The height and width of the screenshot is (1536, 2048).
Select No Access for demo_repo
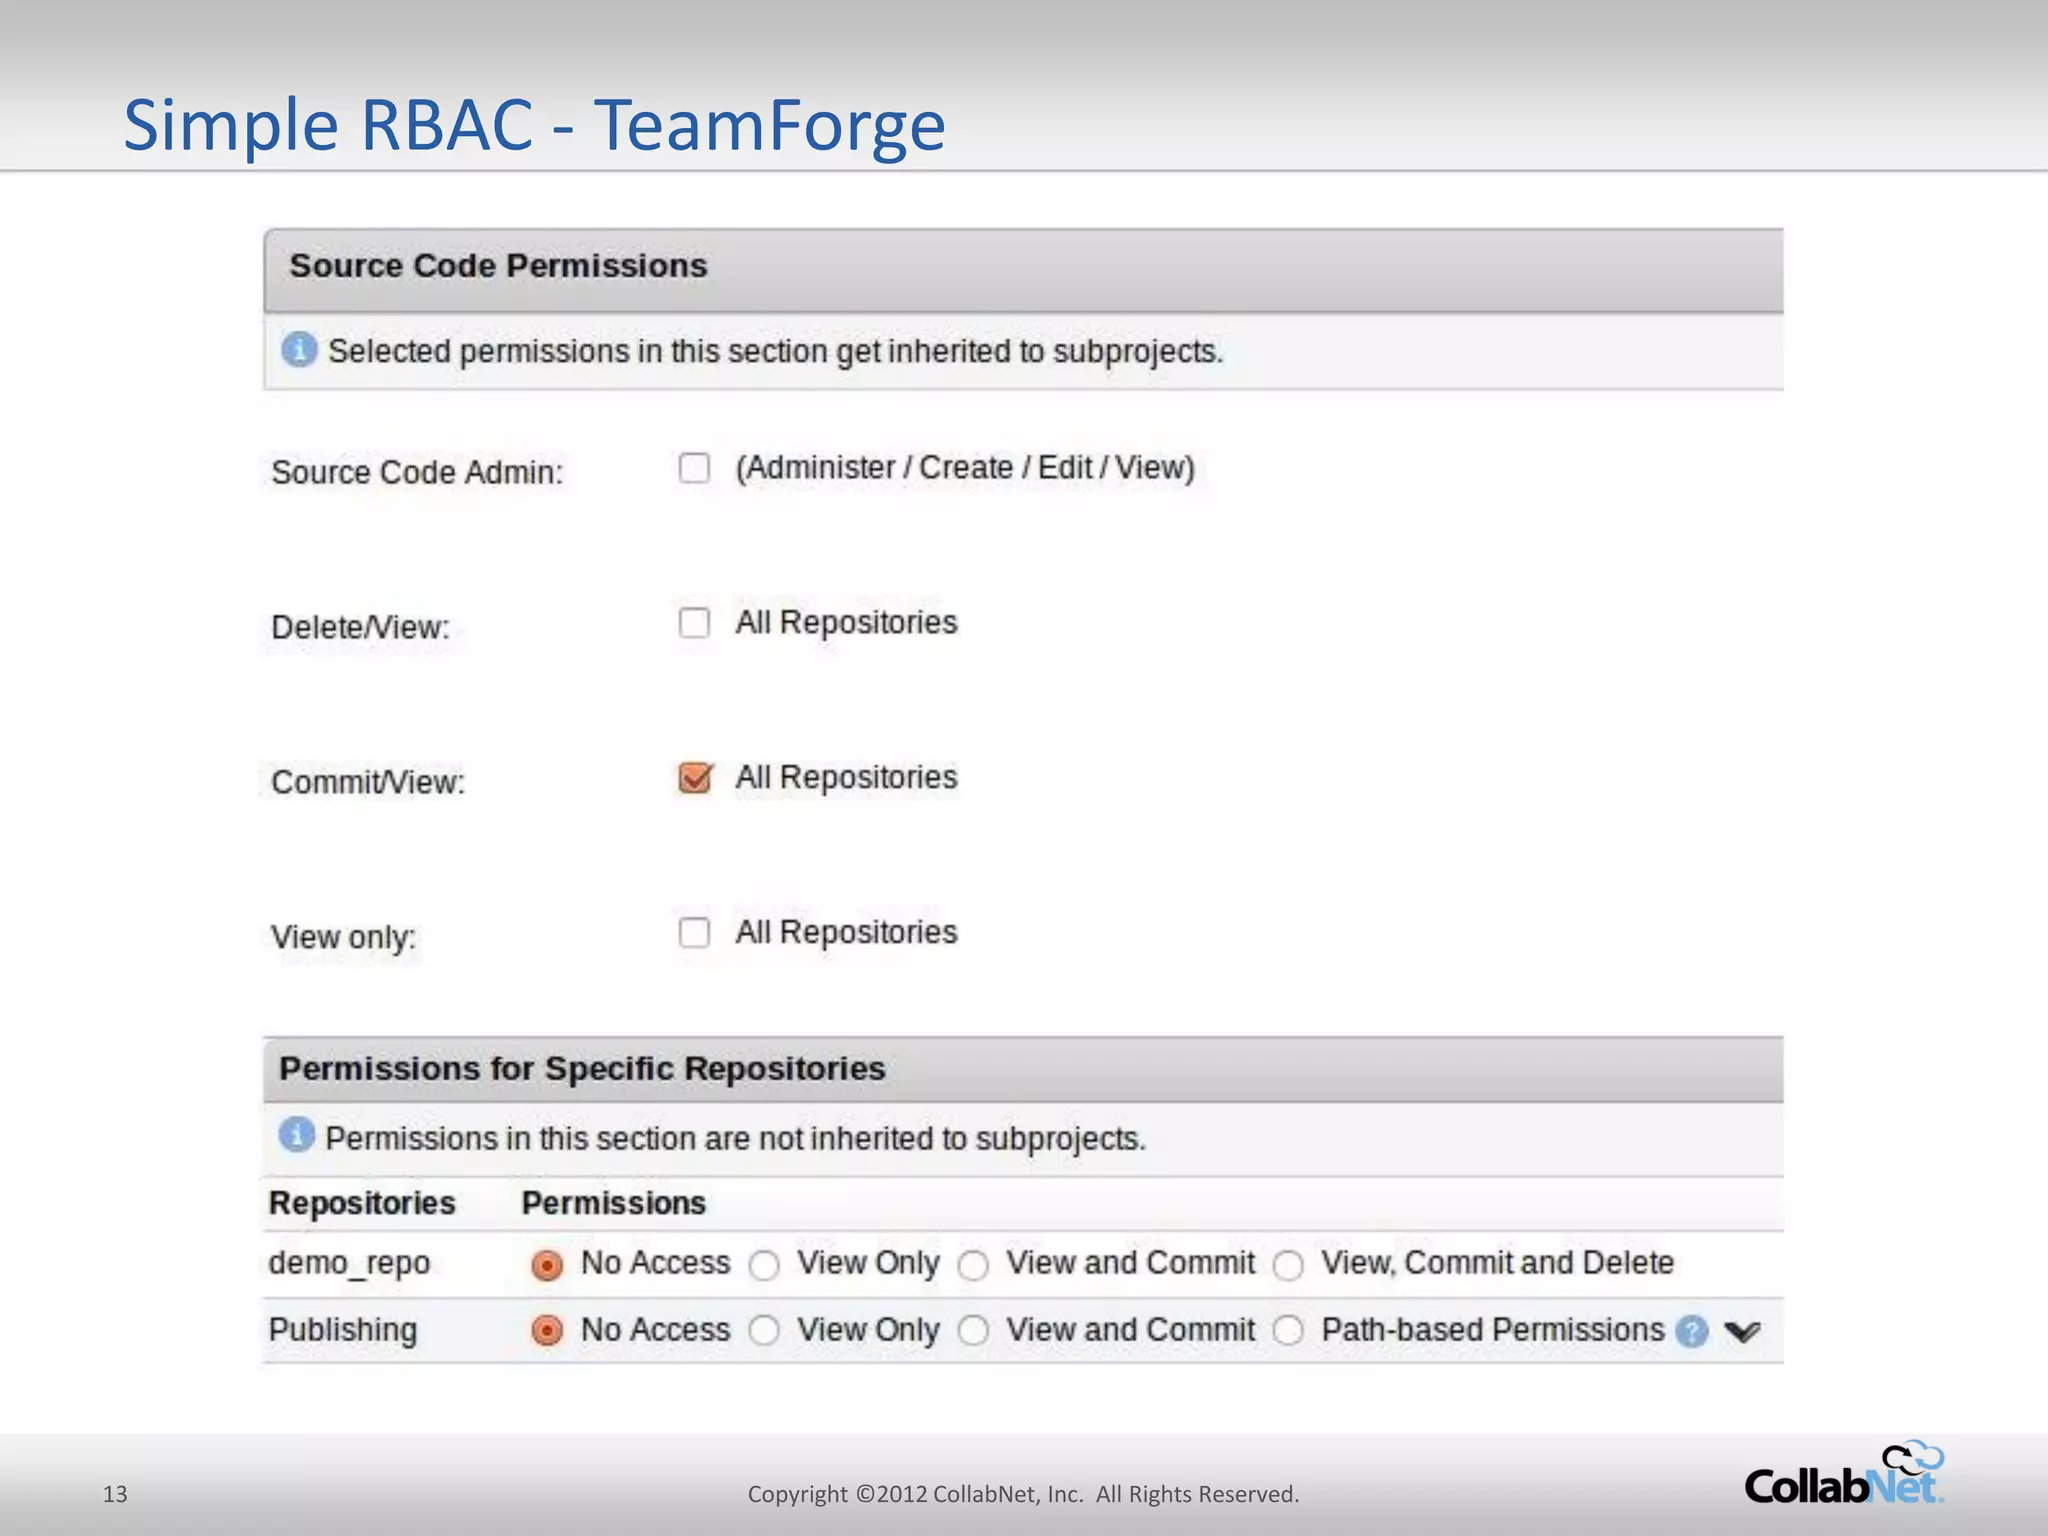click(547, 1265)
